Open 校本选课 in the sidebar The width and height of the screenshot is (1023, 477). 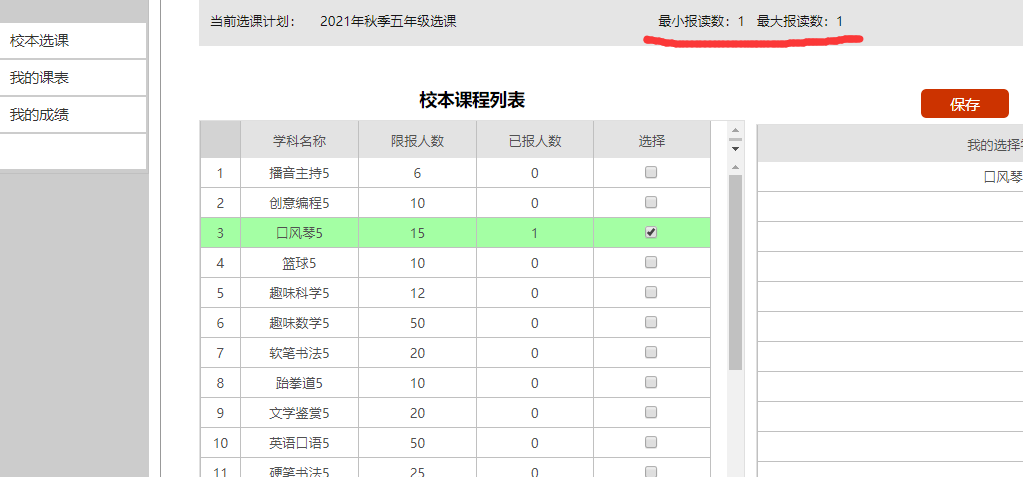point(40,41)
